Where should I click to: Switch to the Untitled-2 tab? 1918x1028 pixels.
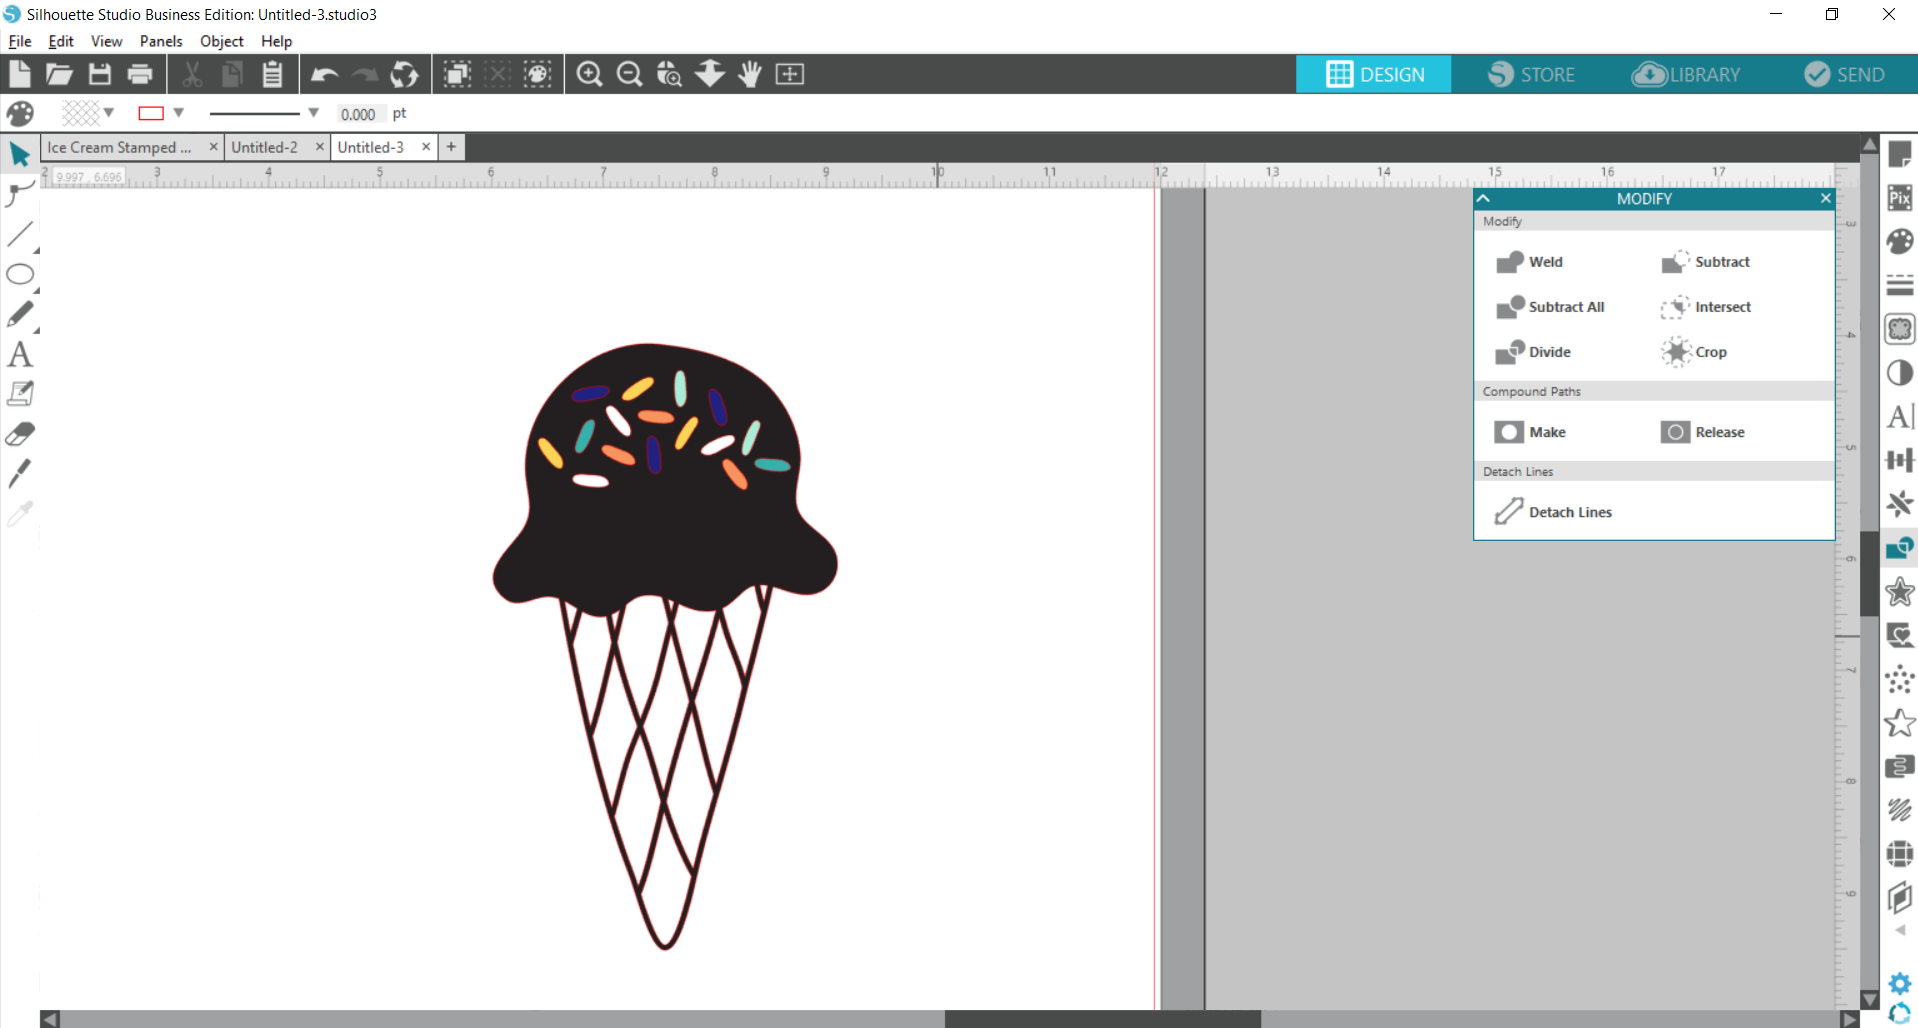pos(265,147)
